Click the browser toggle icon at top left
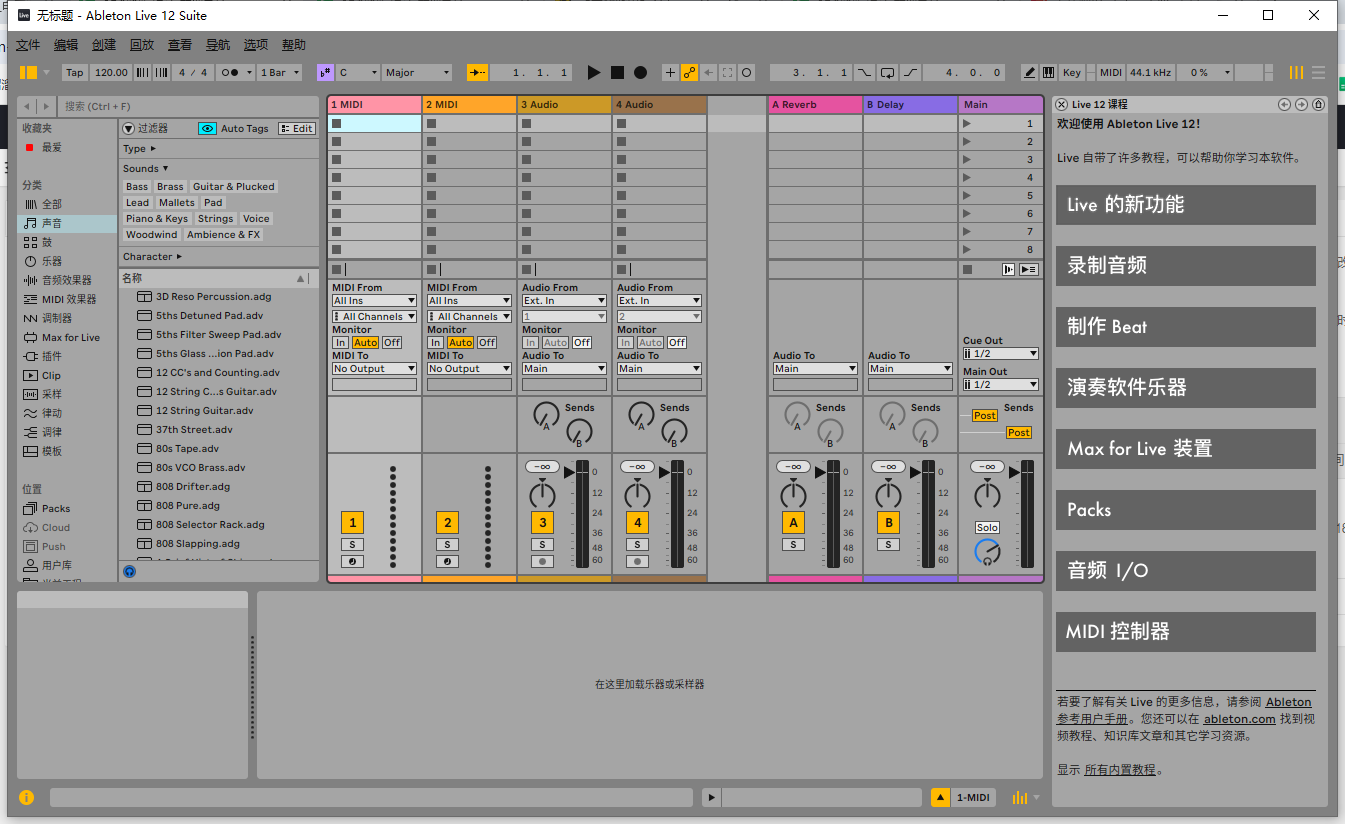1345x824 pixels. (x=28, y=73)
